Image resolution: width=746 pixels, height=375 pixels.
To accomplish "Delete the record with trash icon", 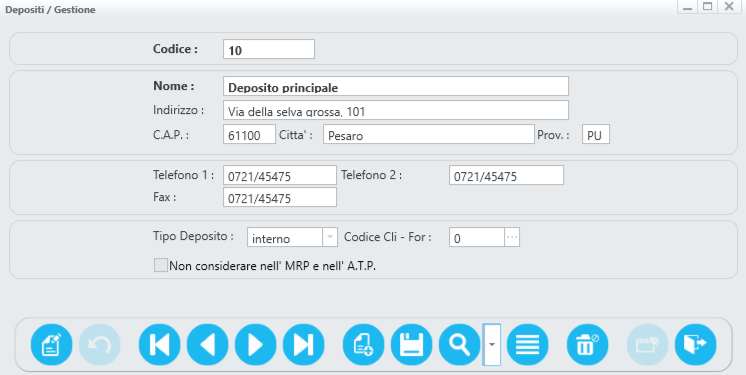I will [588, 345].
